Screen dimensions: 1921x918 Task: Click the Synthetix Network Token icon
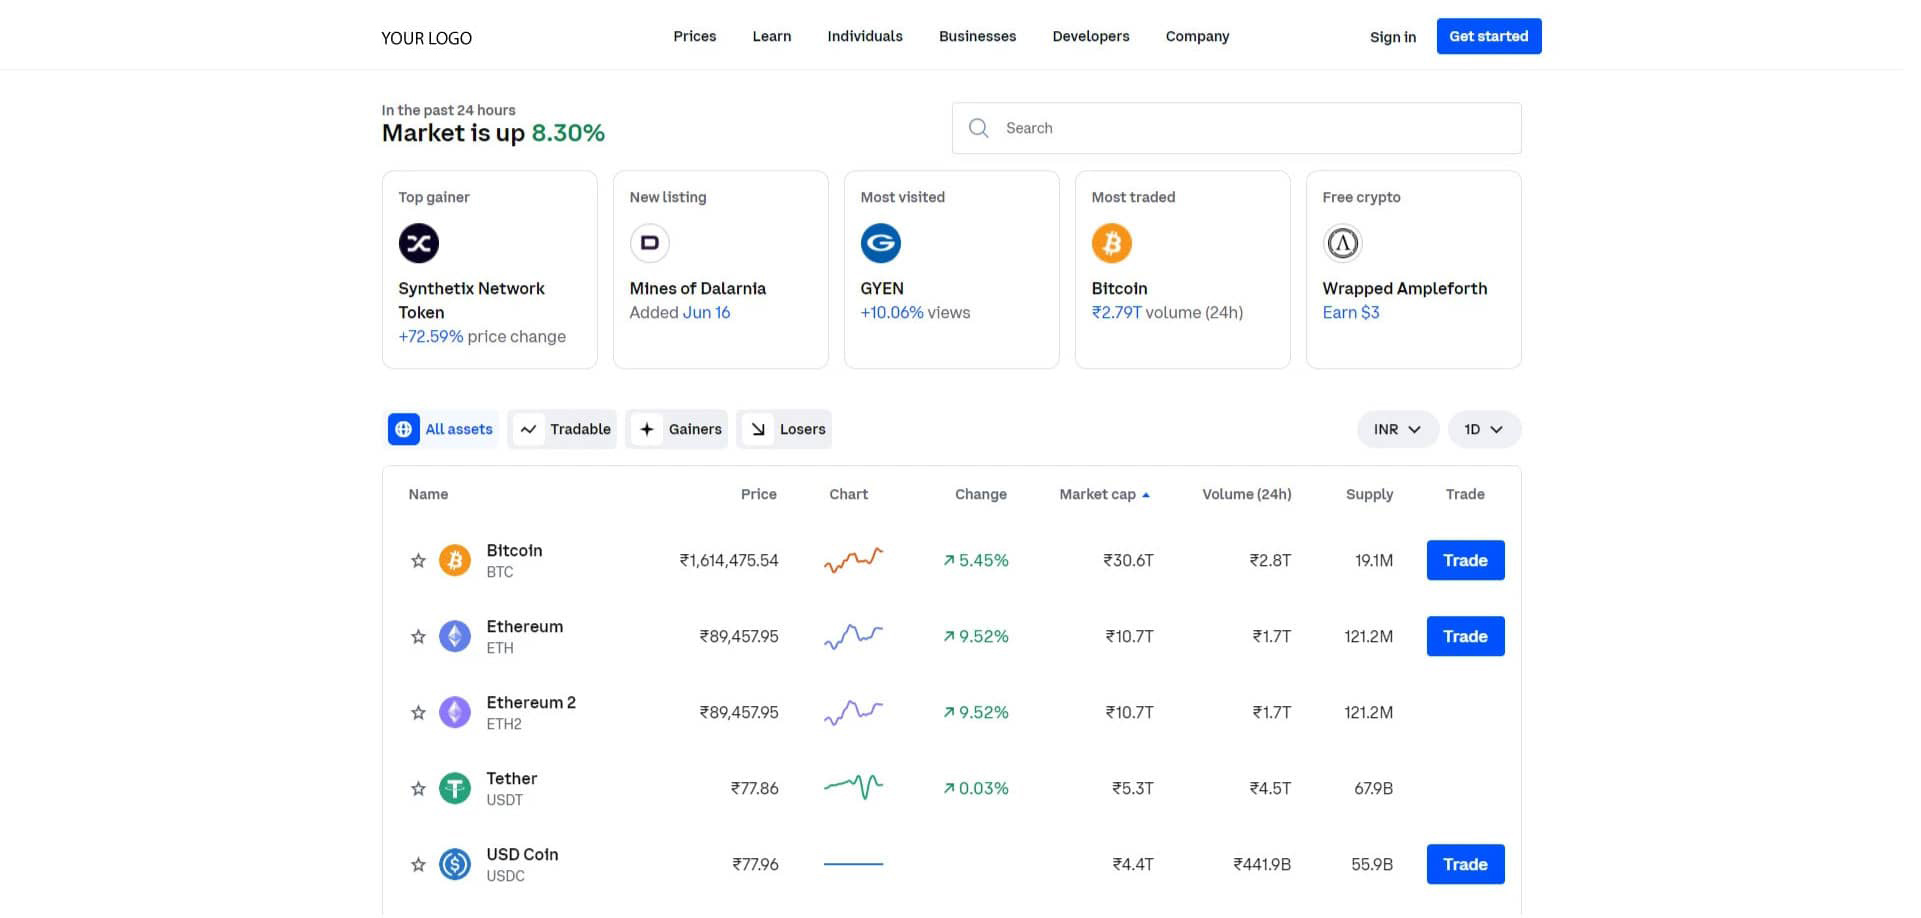[419, 243]
